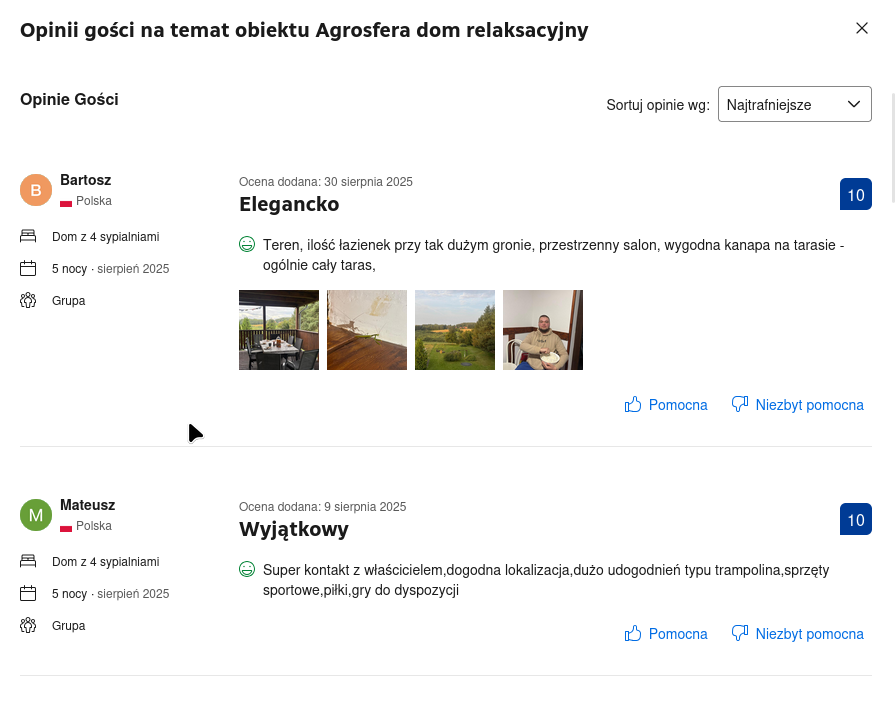Open the photo of man sitting
The width and height of the screenshot is (896, 711).
coord(543,330)
